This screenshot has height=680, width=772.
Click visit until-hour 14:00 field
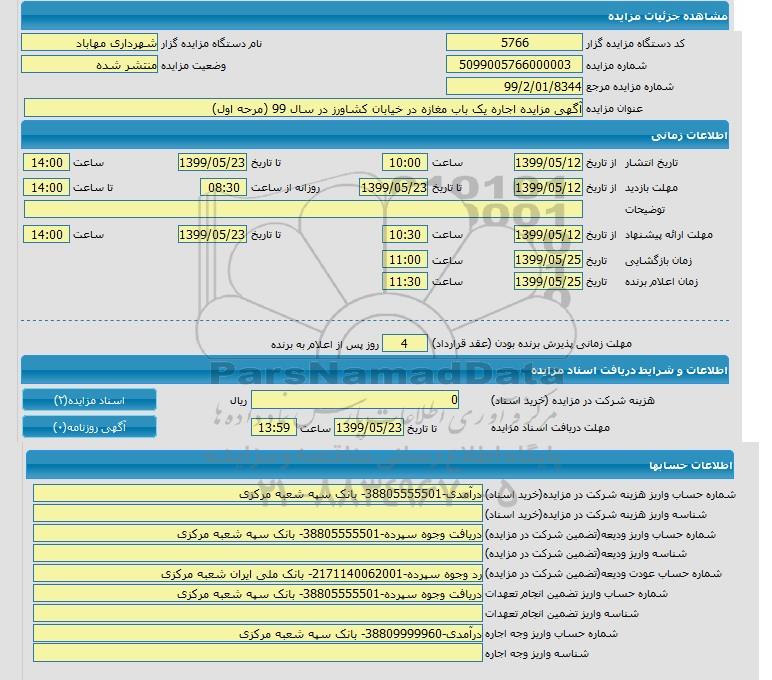[46, 187]
